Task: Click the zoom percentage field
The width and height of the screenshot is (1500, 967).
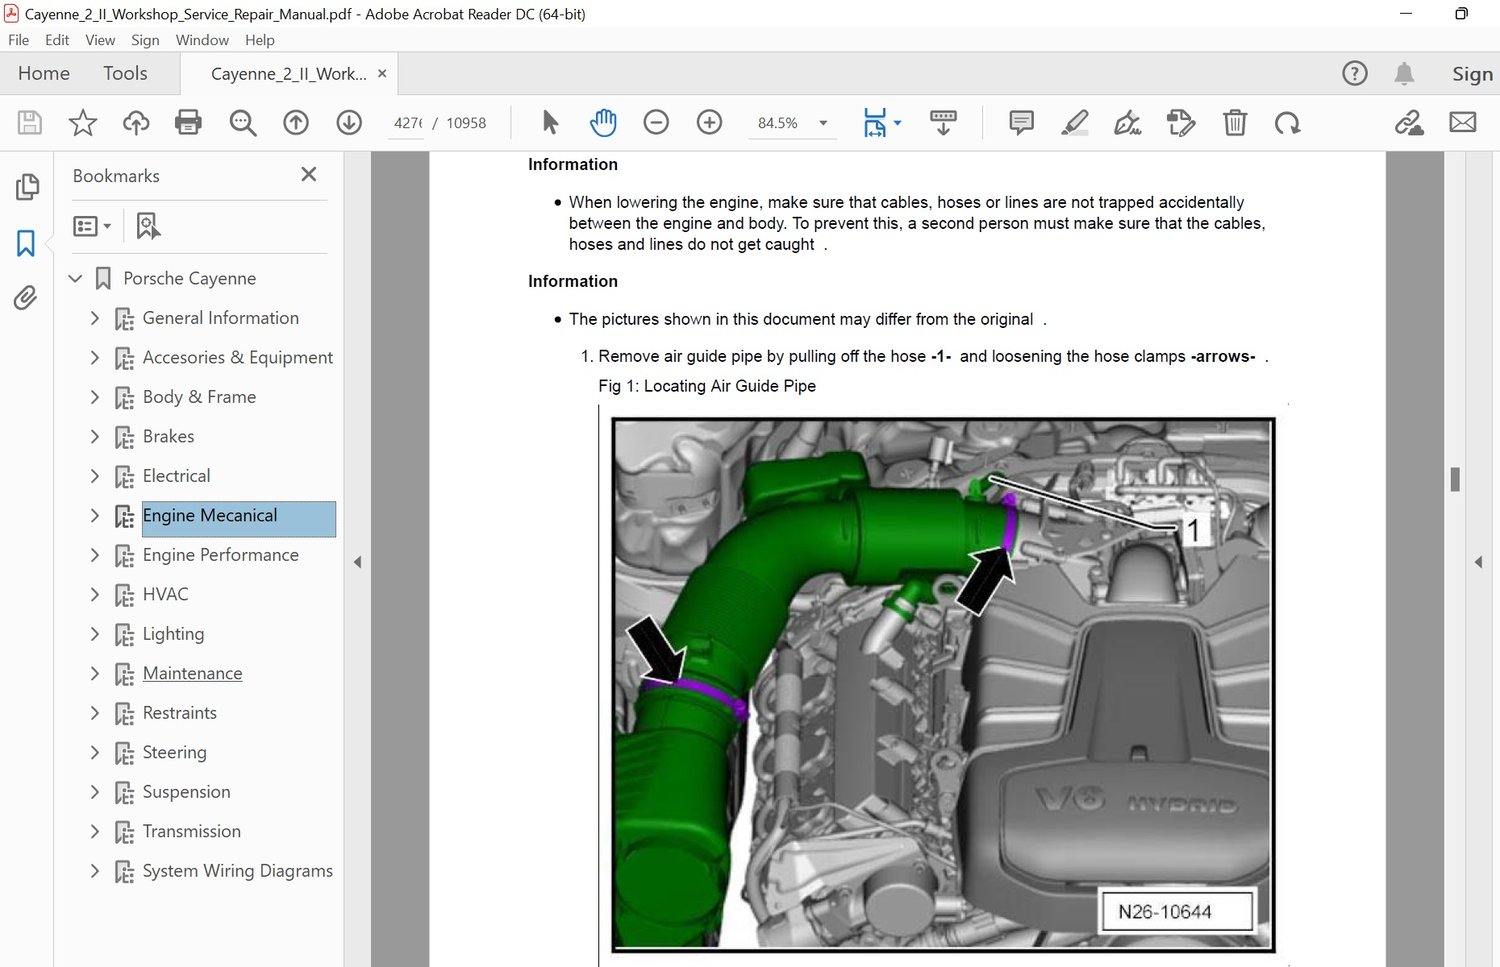Action: (777, 123)
